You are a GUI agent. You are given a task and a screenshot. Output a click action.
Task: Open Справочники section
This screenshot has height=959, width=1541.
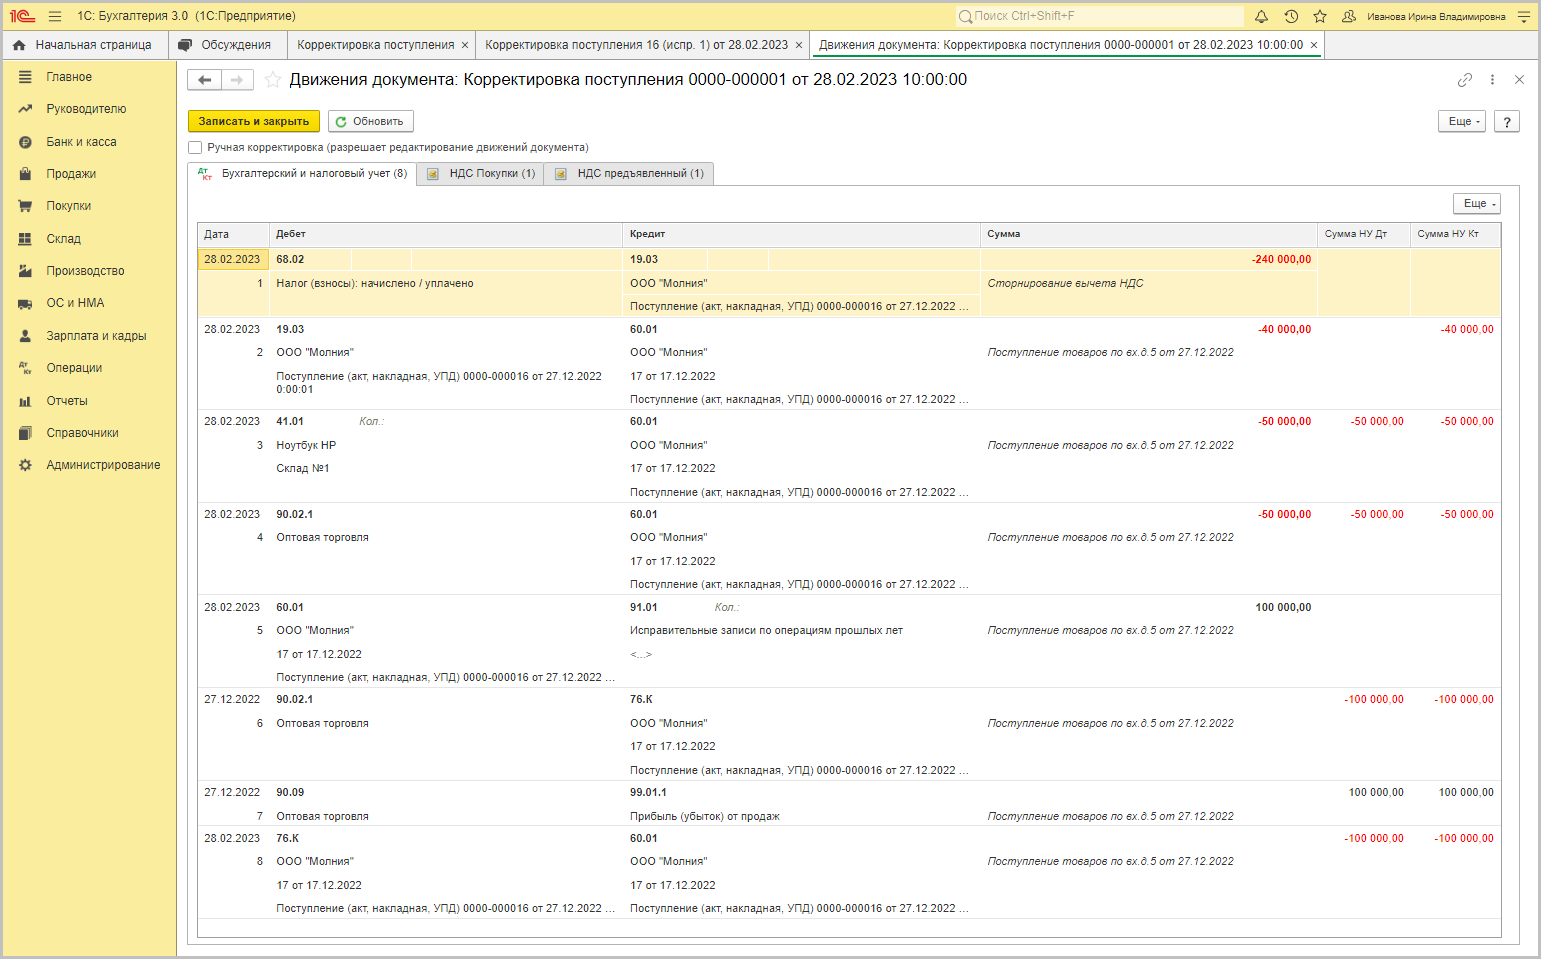[x=82, y=433]
